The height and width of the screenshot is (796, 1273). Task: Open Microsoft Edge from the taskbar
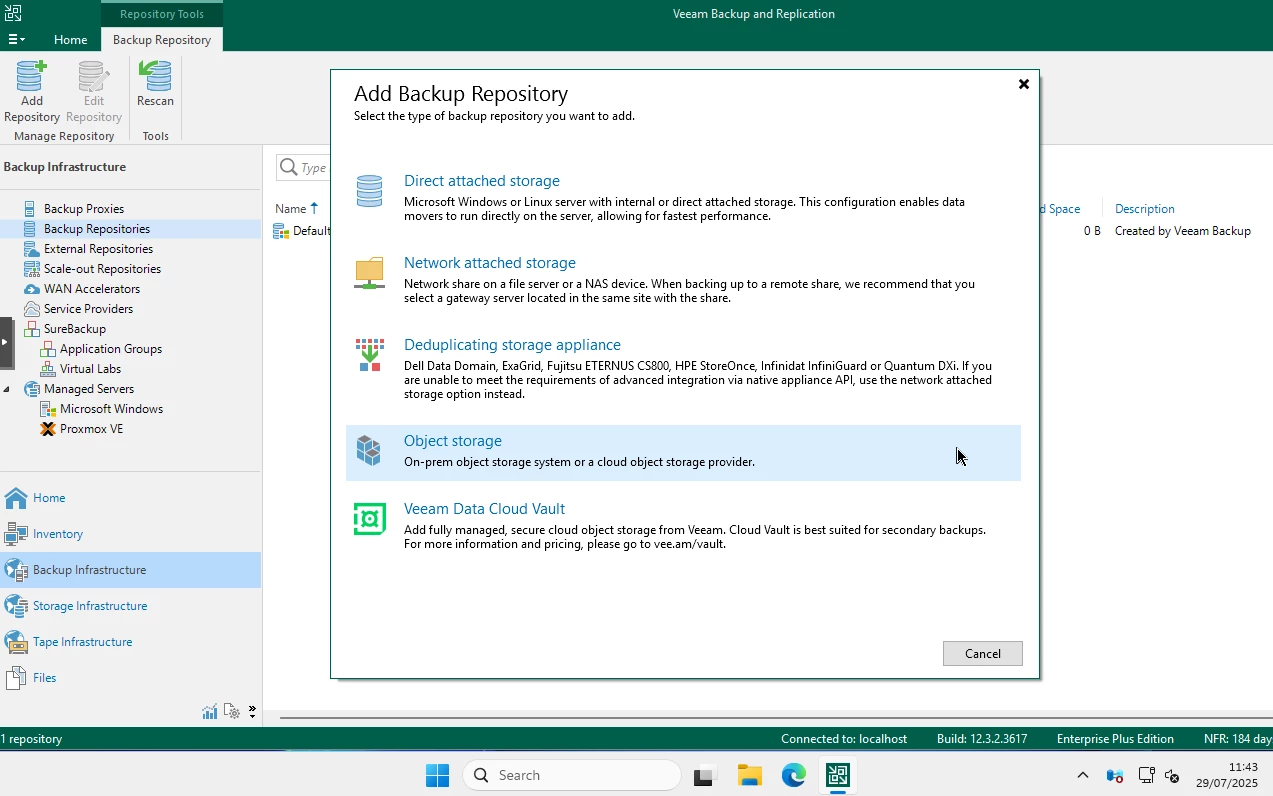click(x=794, y=775)
